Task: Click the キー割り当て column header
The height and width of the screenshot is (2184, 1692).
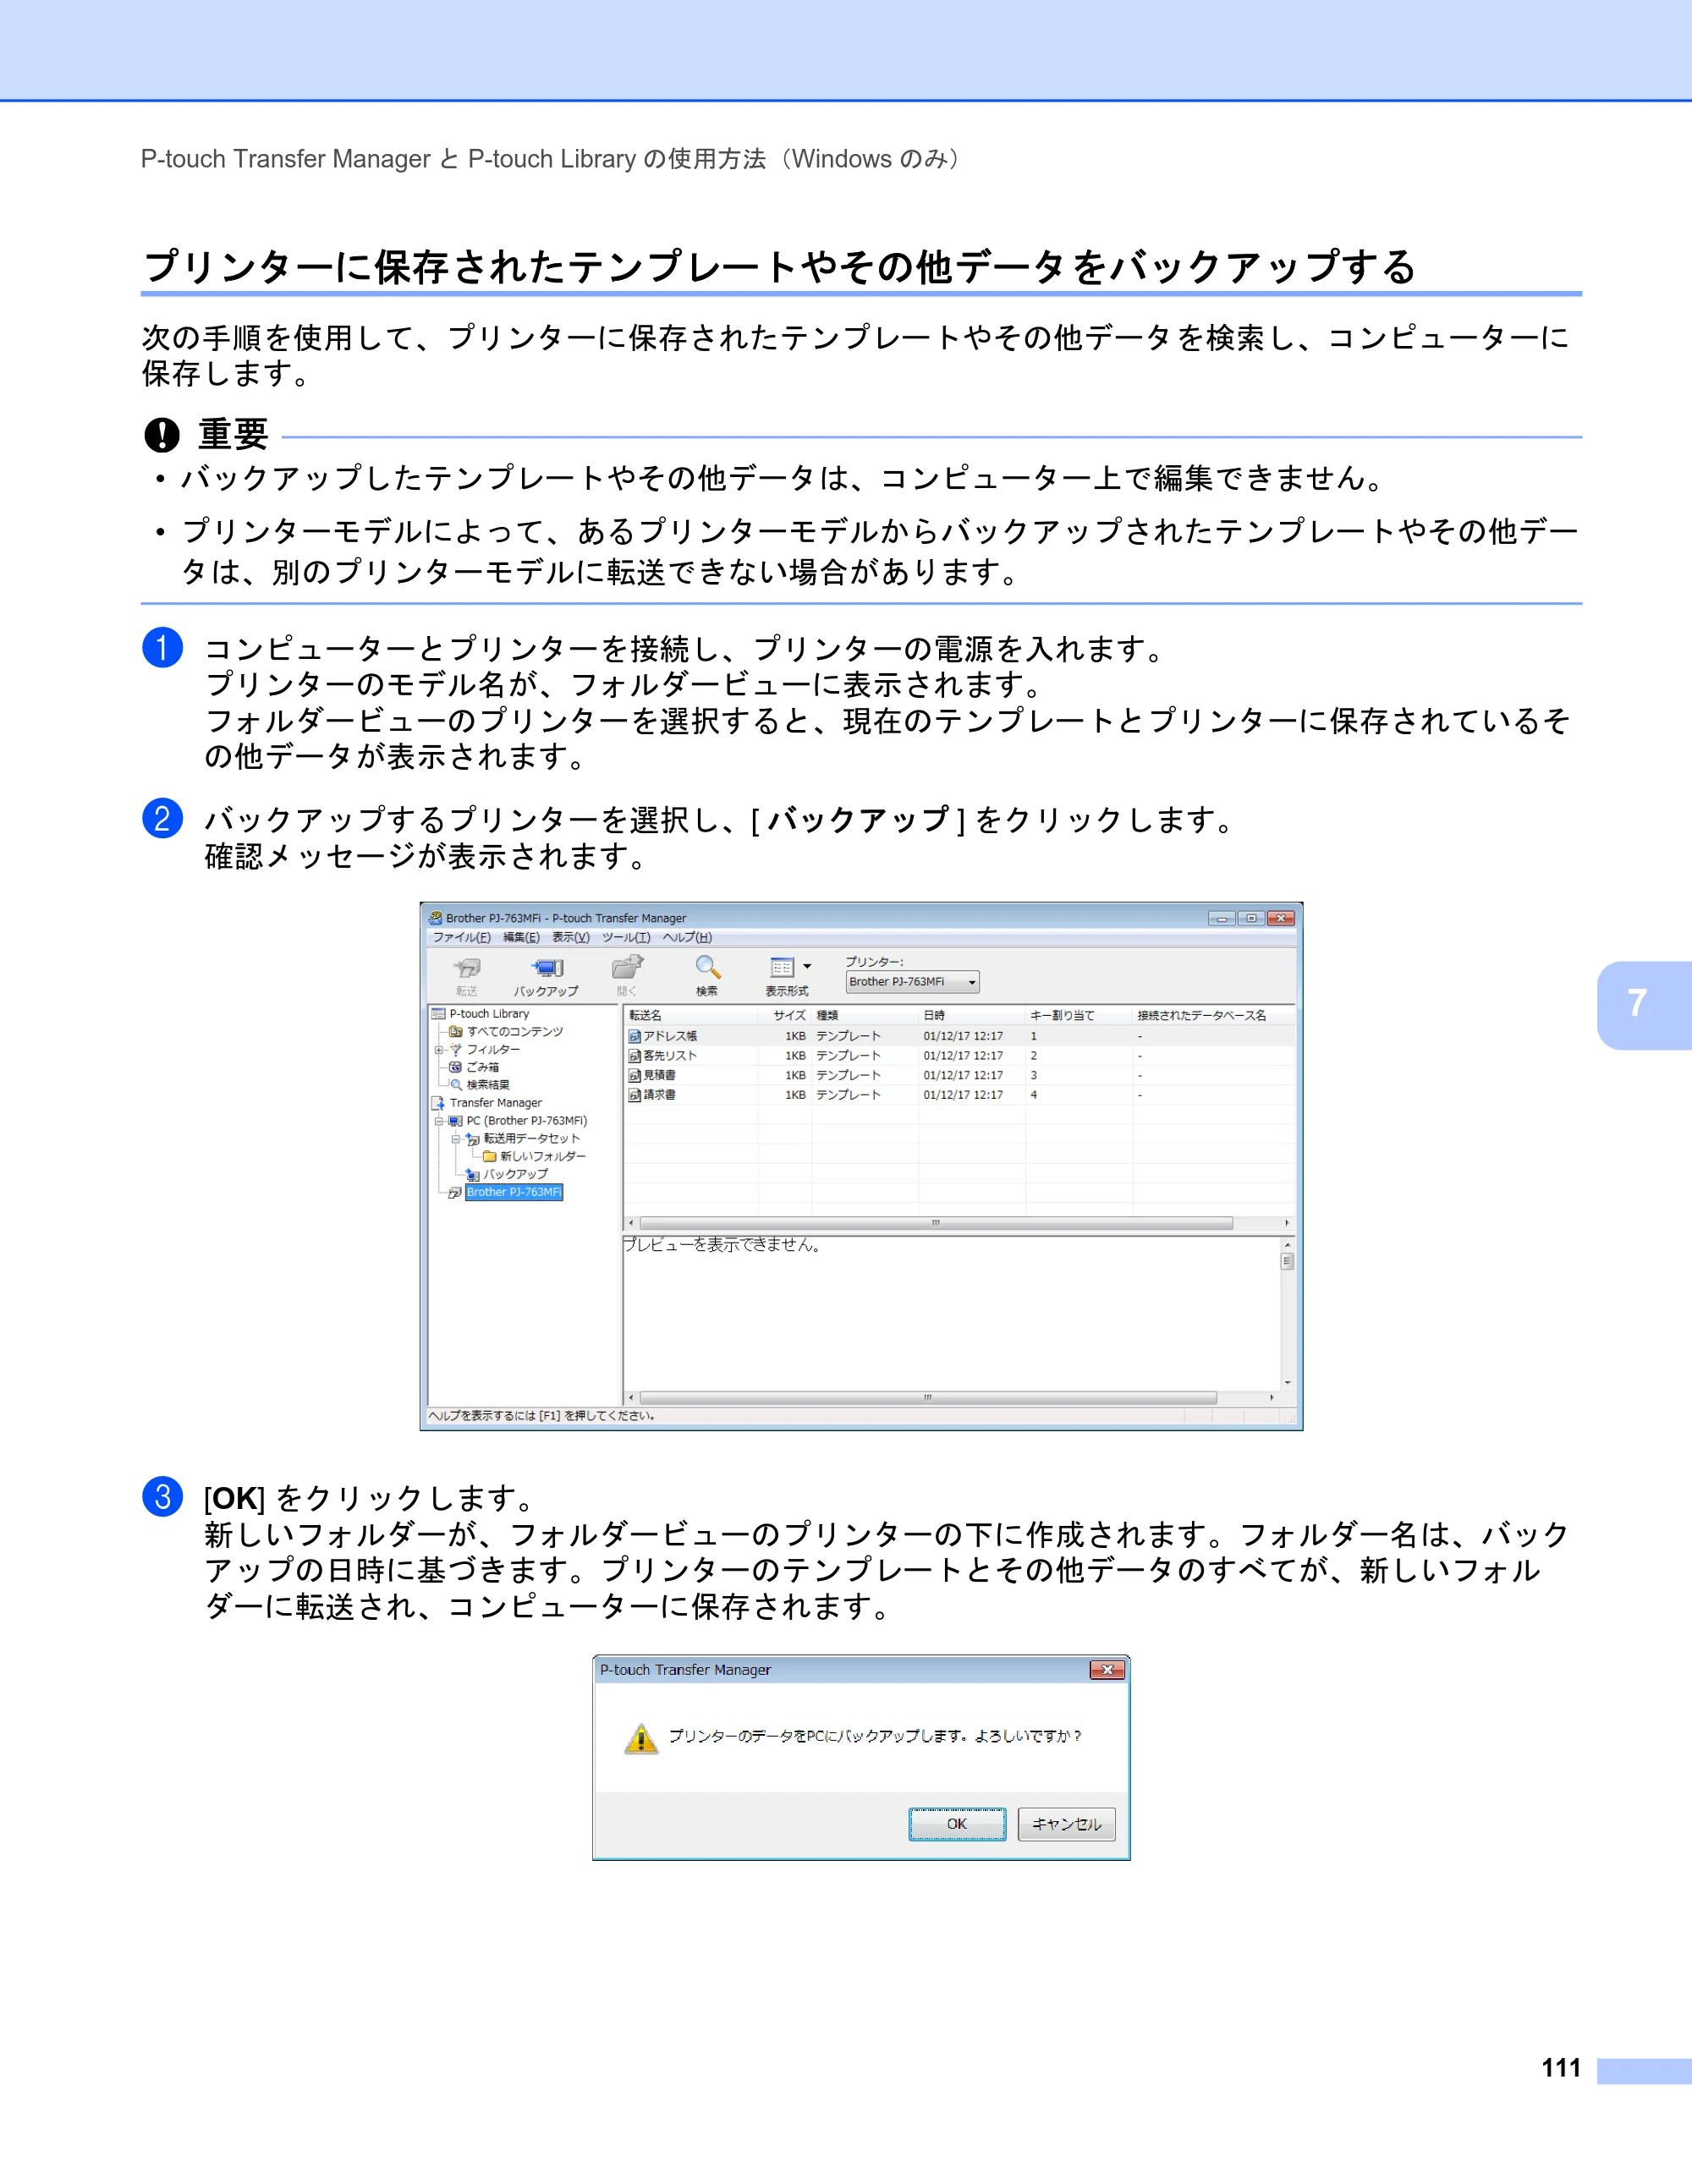Action: click(x=1079, y=1015)
